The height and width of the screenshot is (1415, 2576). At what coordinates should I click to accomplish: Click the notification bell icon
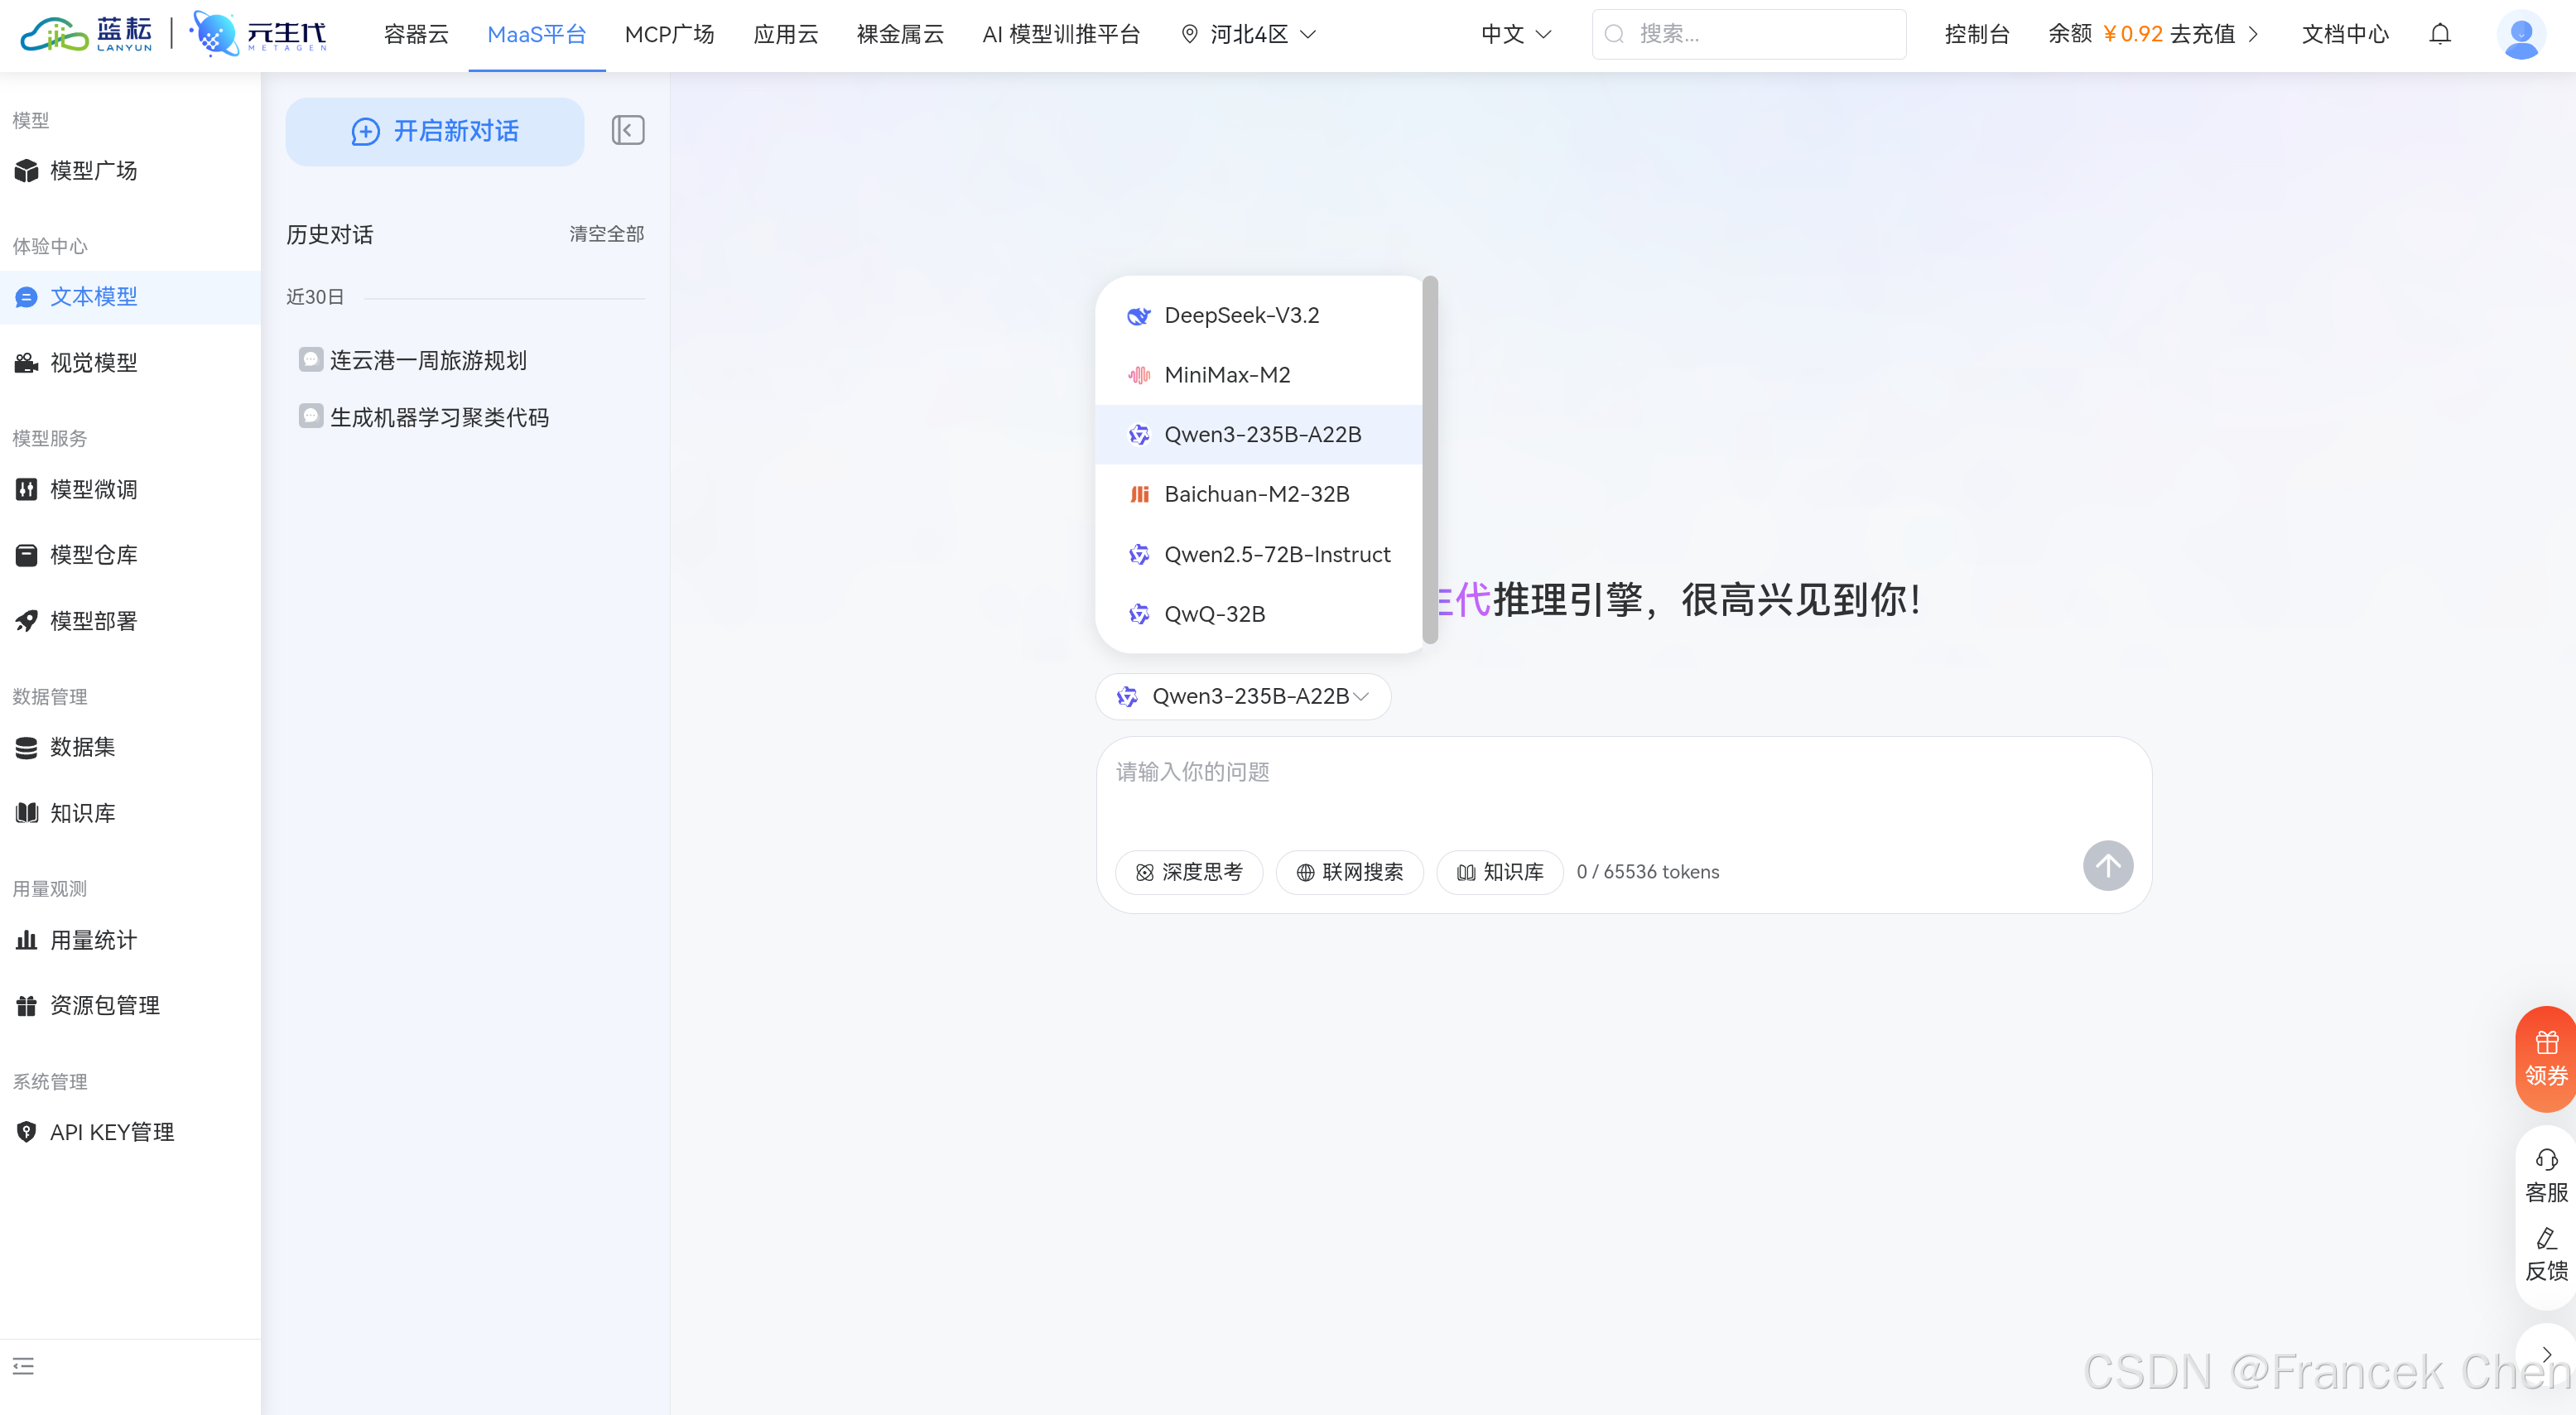(x=2440, y=34)
